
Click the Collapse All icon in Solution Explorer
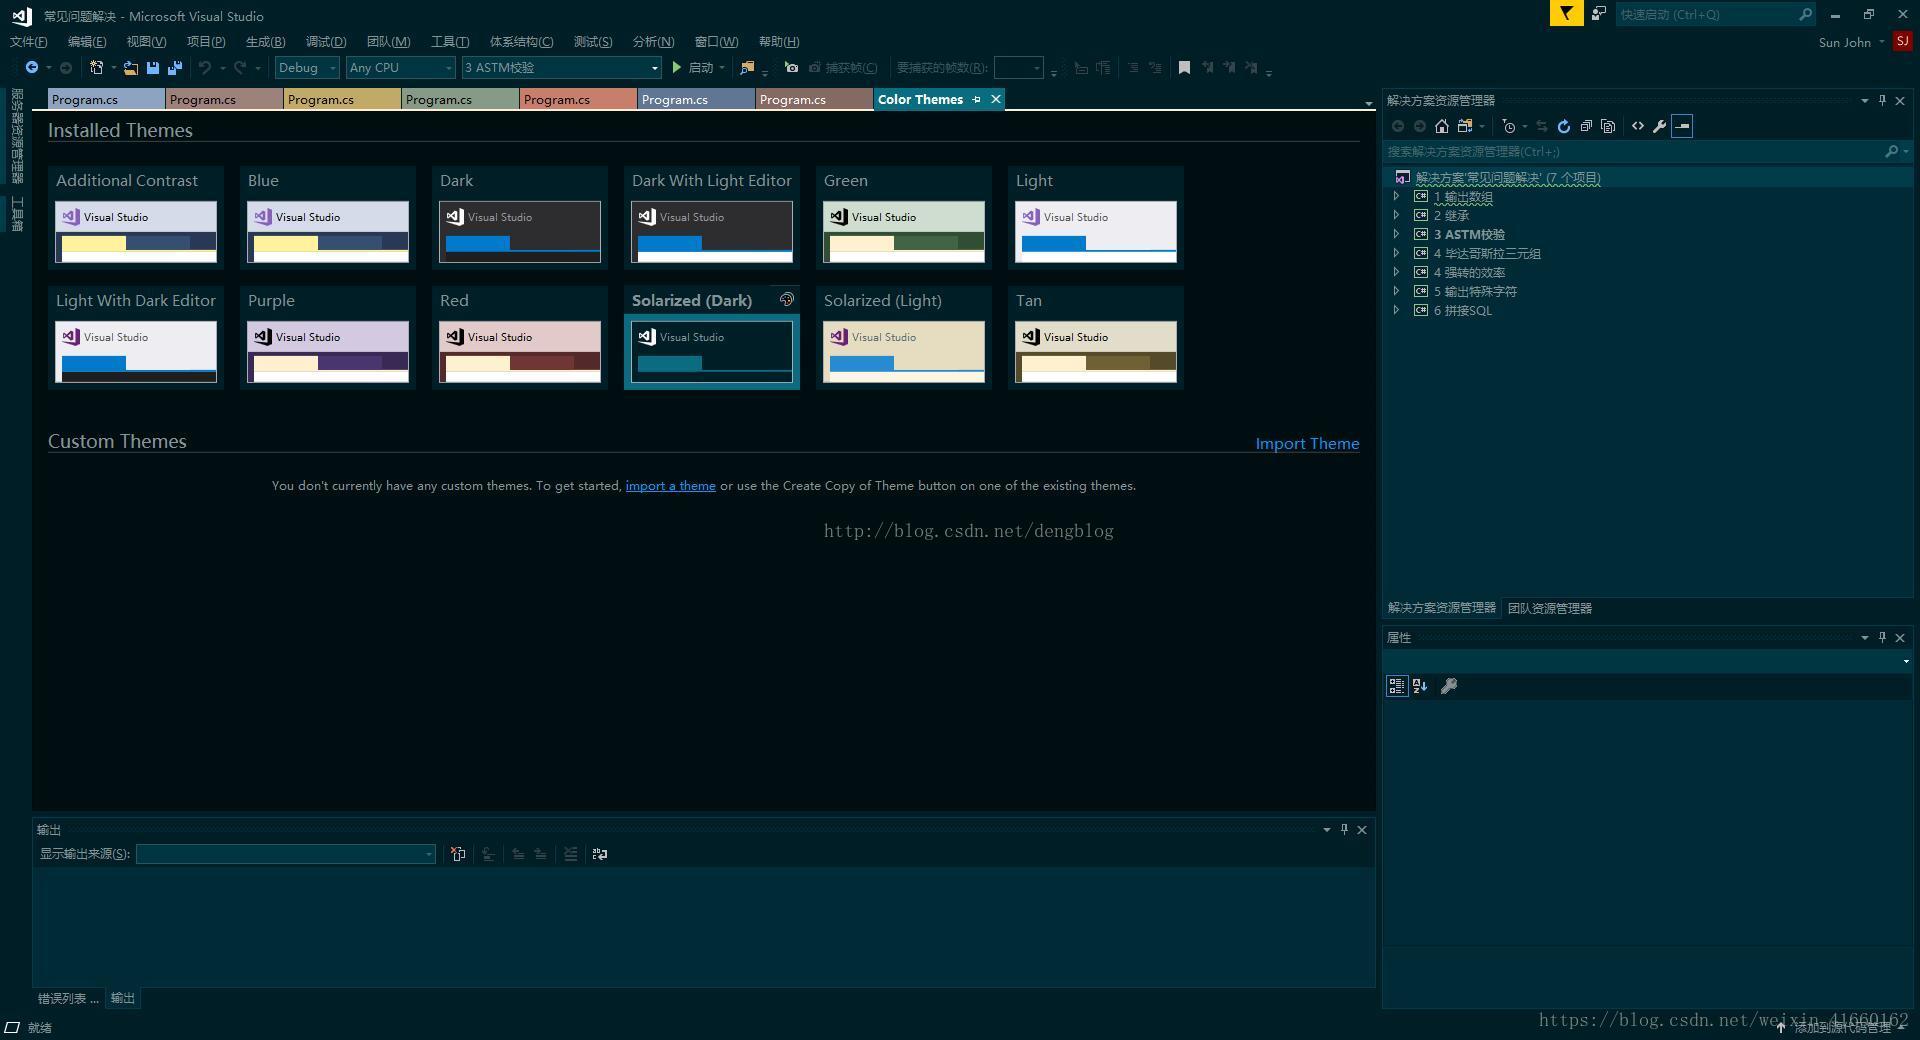click(1586, 126)
